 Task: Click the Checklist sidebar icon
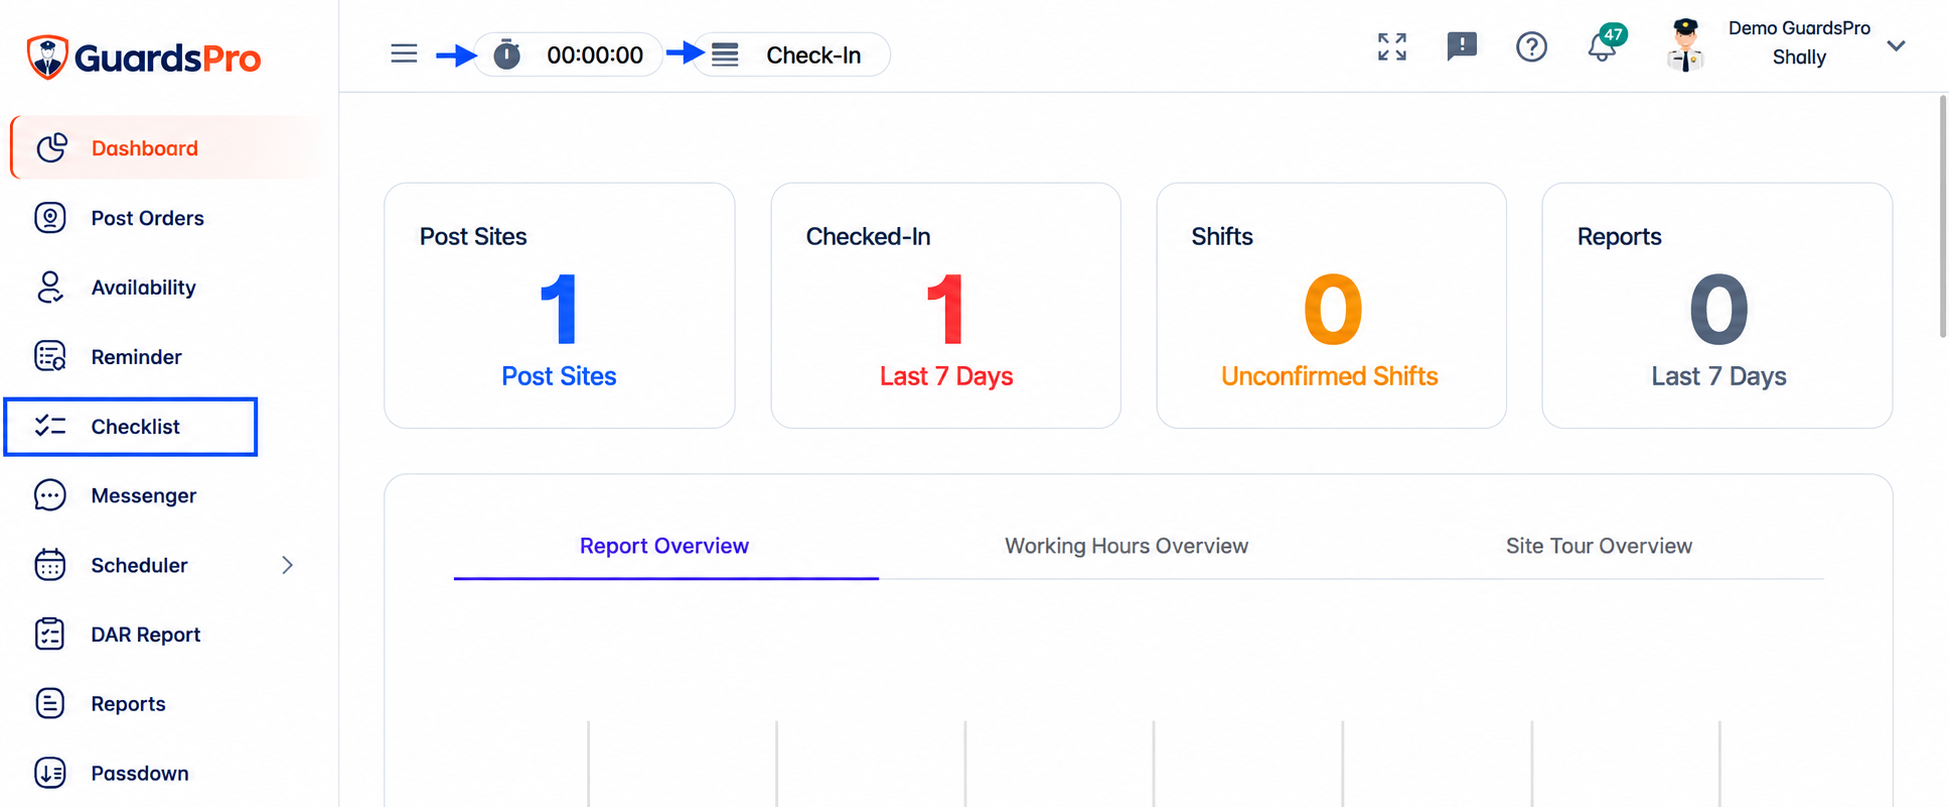(50, 426)
